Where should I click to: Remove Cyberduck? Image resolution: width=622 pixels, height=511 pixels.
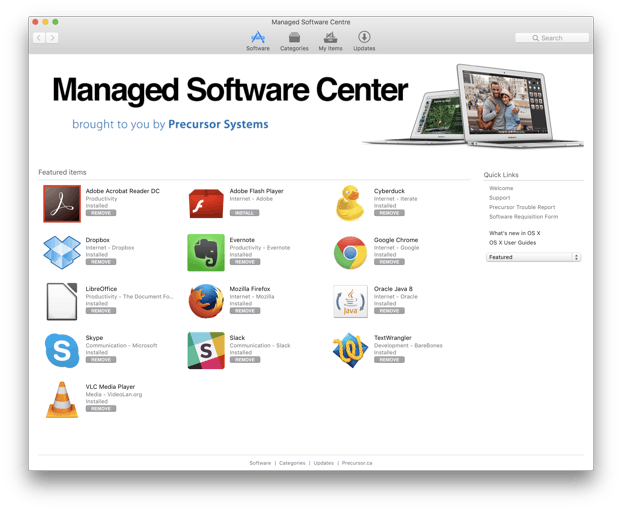(x=389, y=213)
